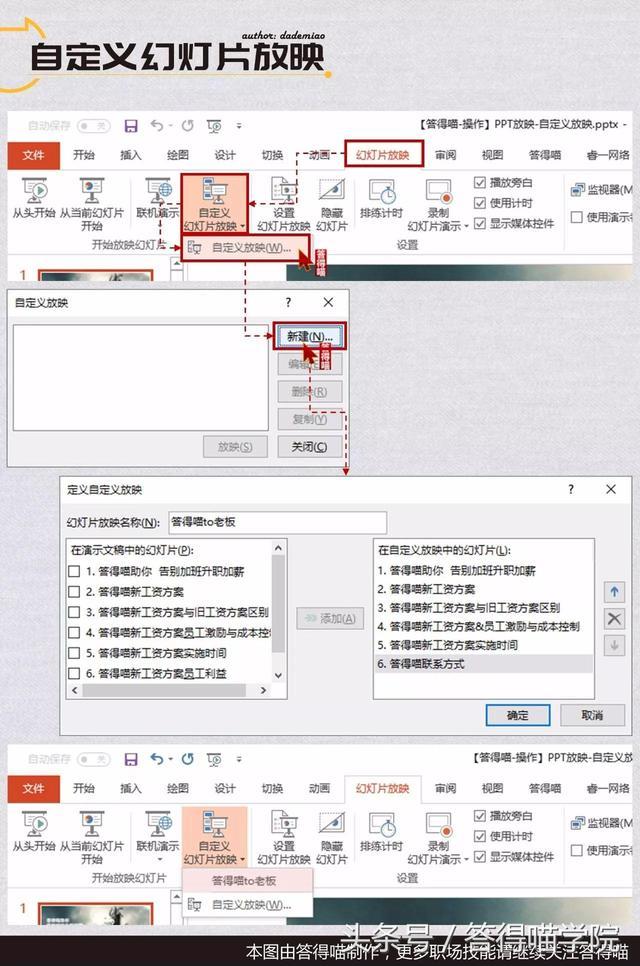Move slide down with the grey down arrow
The image size is (640, 966).
tap(614, 646)
